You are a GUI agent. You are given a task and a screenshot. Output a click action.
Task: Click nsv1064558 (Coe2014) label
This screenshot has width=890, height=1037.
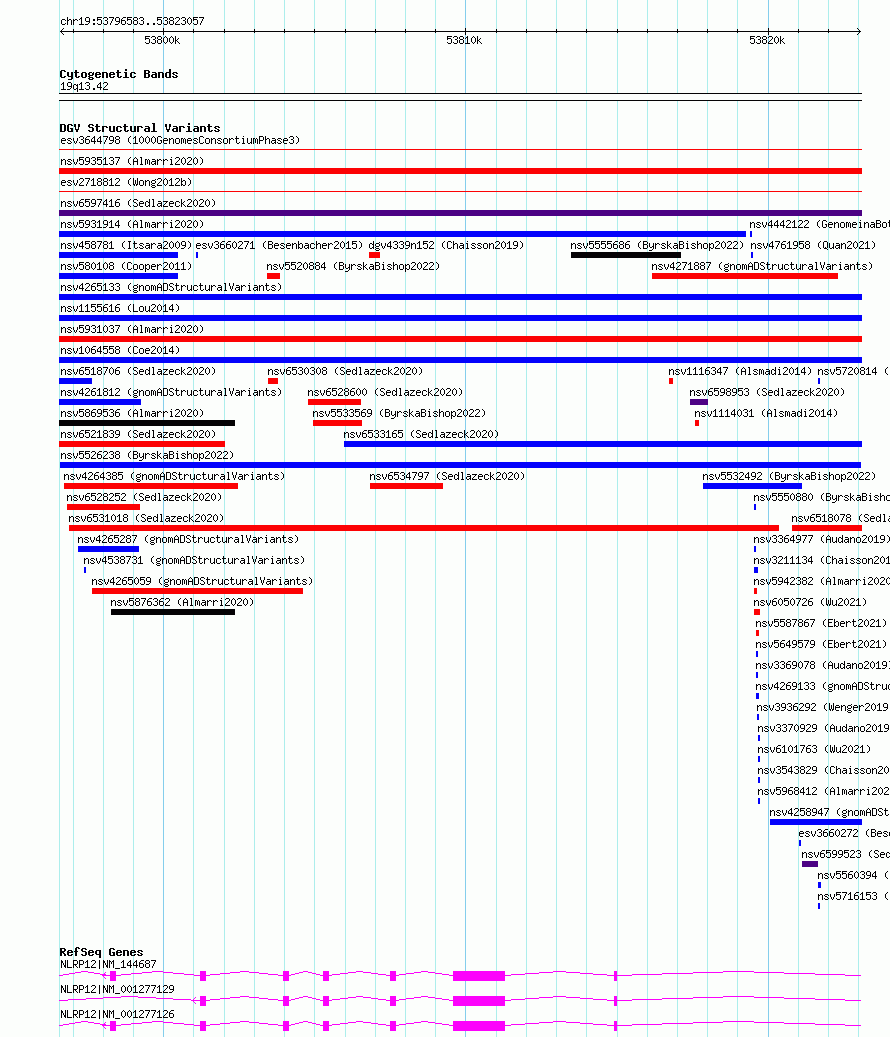[x=120, y=351]
